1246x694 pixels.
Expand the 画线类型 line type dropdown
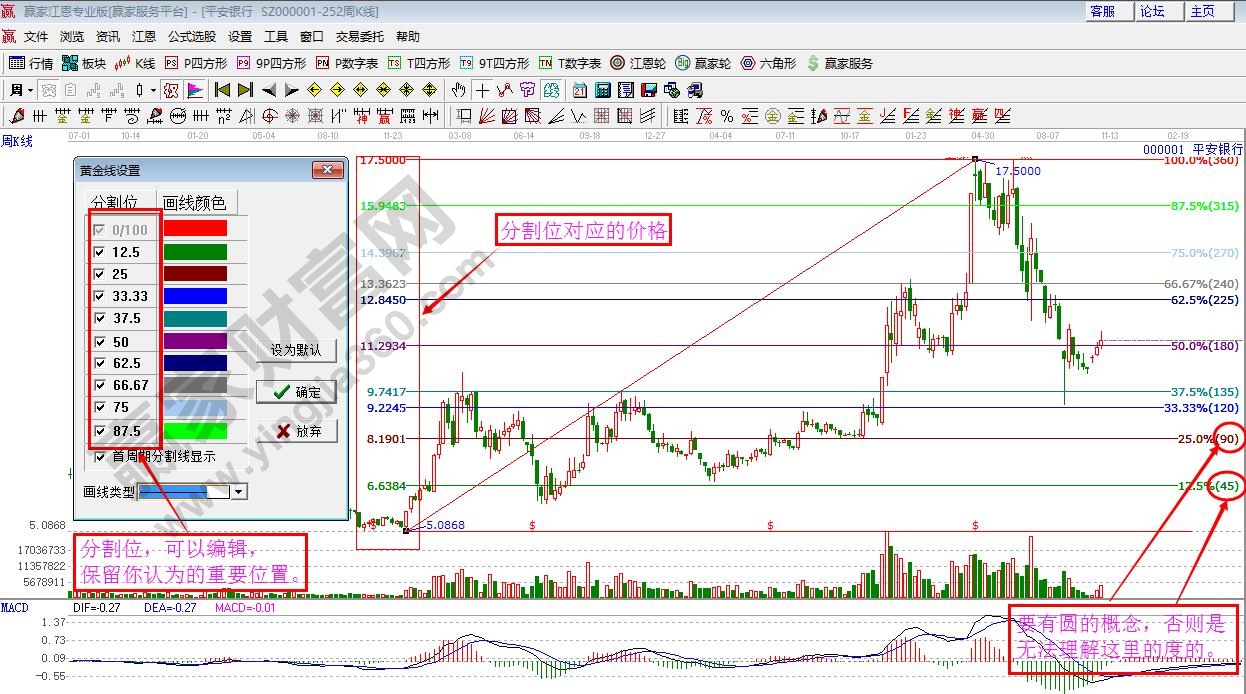click(238, 492)
